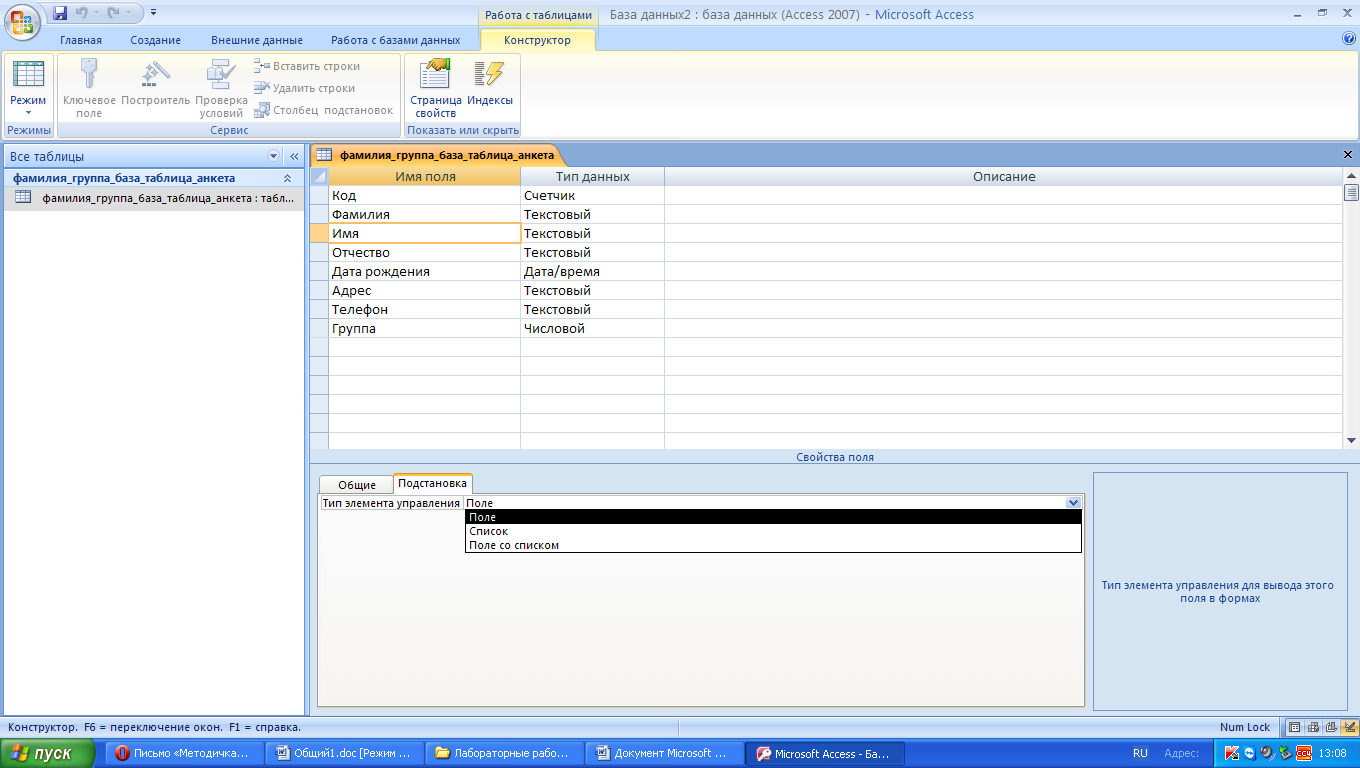Select the Дата рождения field name cell
The width and height of the screenshot is (1360, 768).
pyautogui.click(x=425, y=272)
